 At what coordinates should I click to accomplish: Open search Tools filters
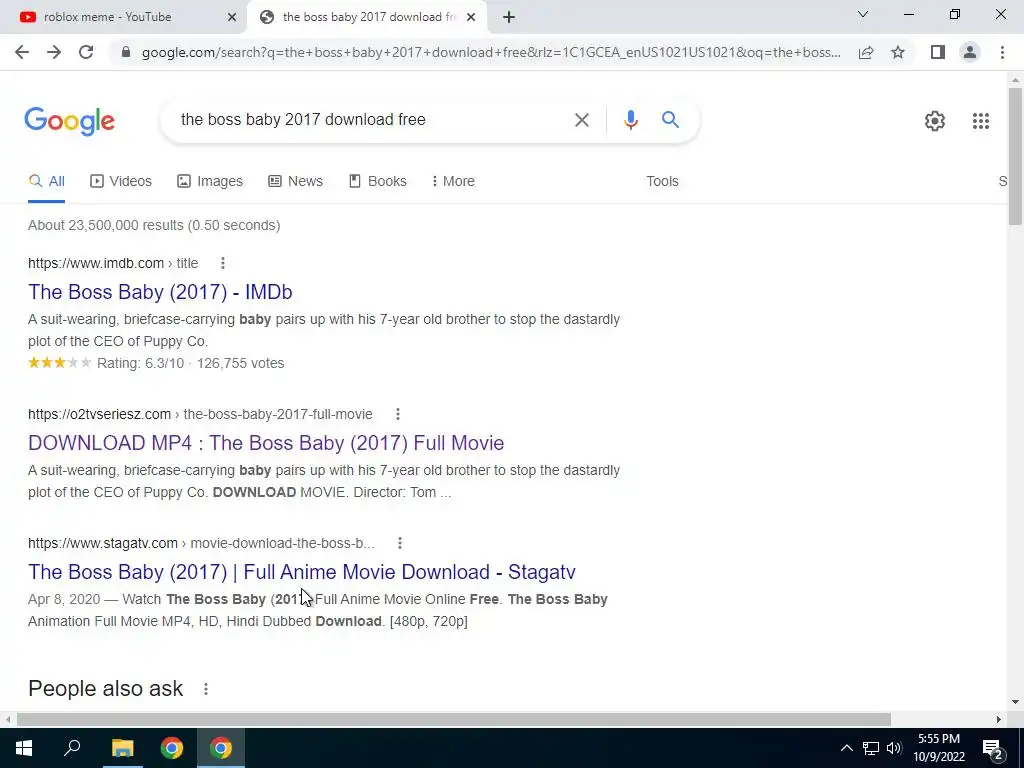662,181
